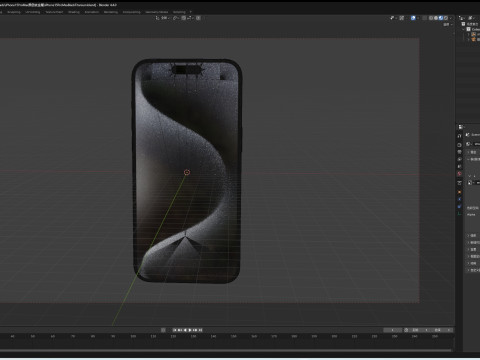Switch viewport to solid shading

(x=436, y=18)
